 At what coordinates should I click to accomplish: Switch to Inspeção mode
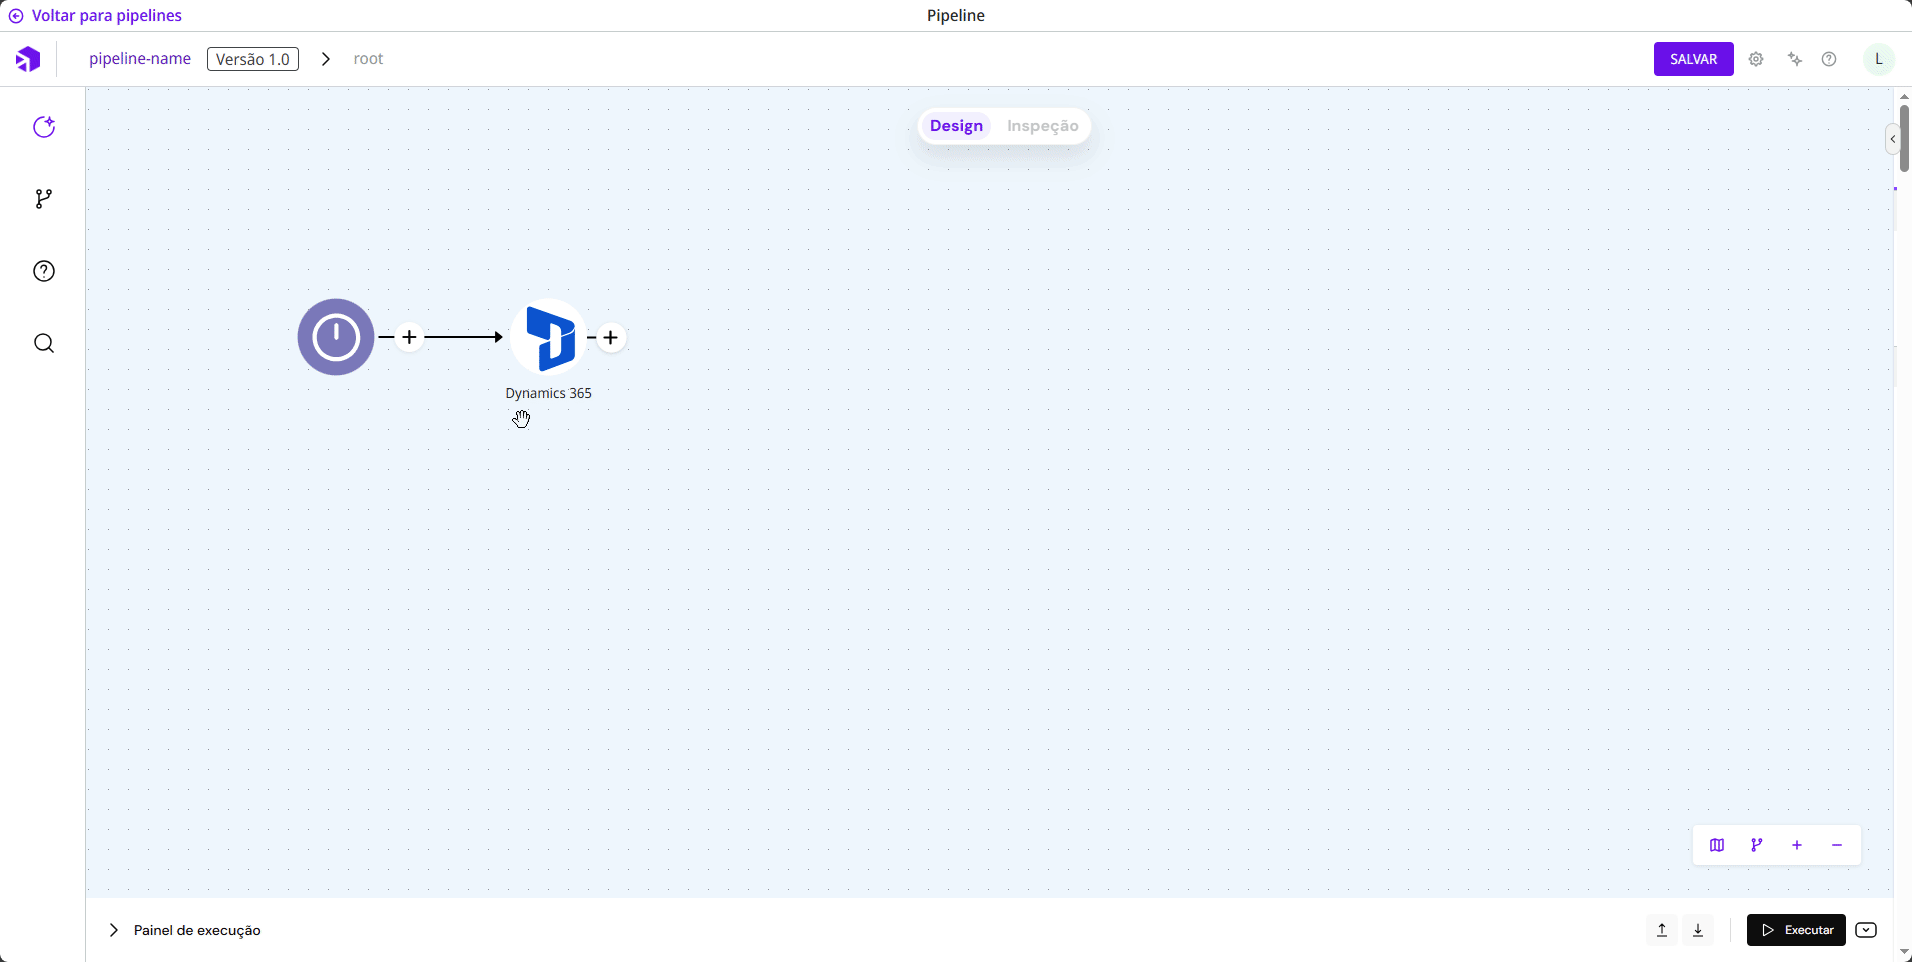[x=1042, y=126]
